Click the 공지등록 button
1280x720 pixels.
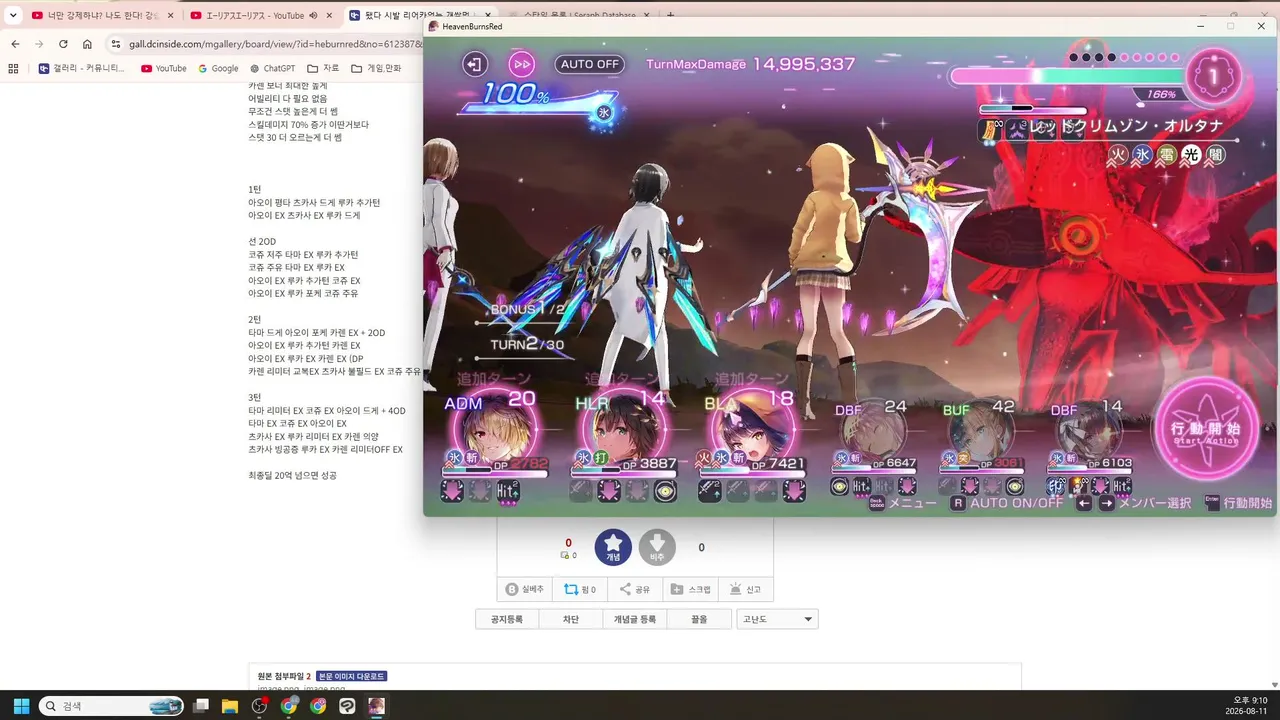507,619
